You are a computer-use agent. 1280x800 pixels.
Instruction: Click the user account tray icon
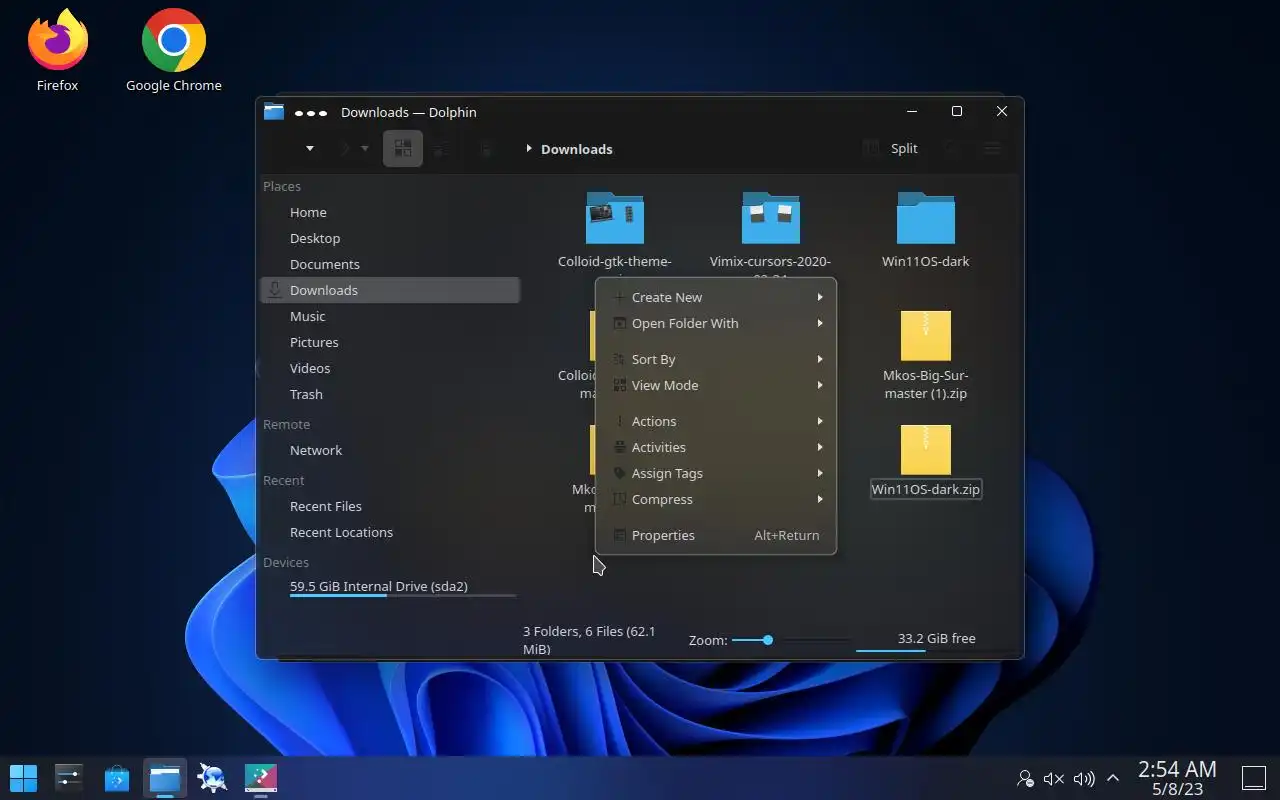1025,778
